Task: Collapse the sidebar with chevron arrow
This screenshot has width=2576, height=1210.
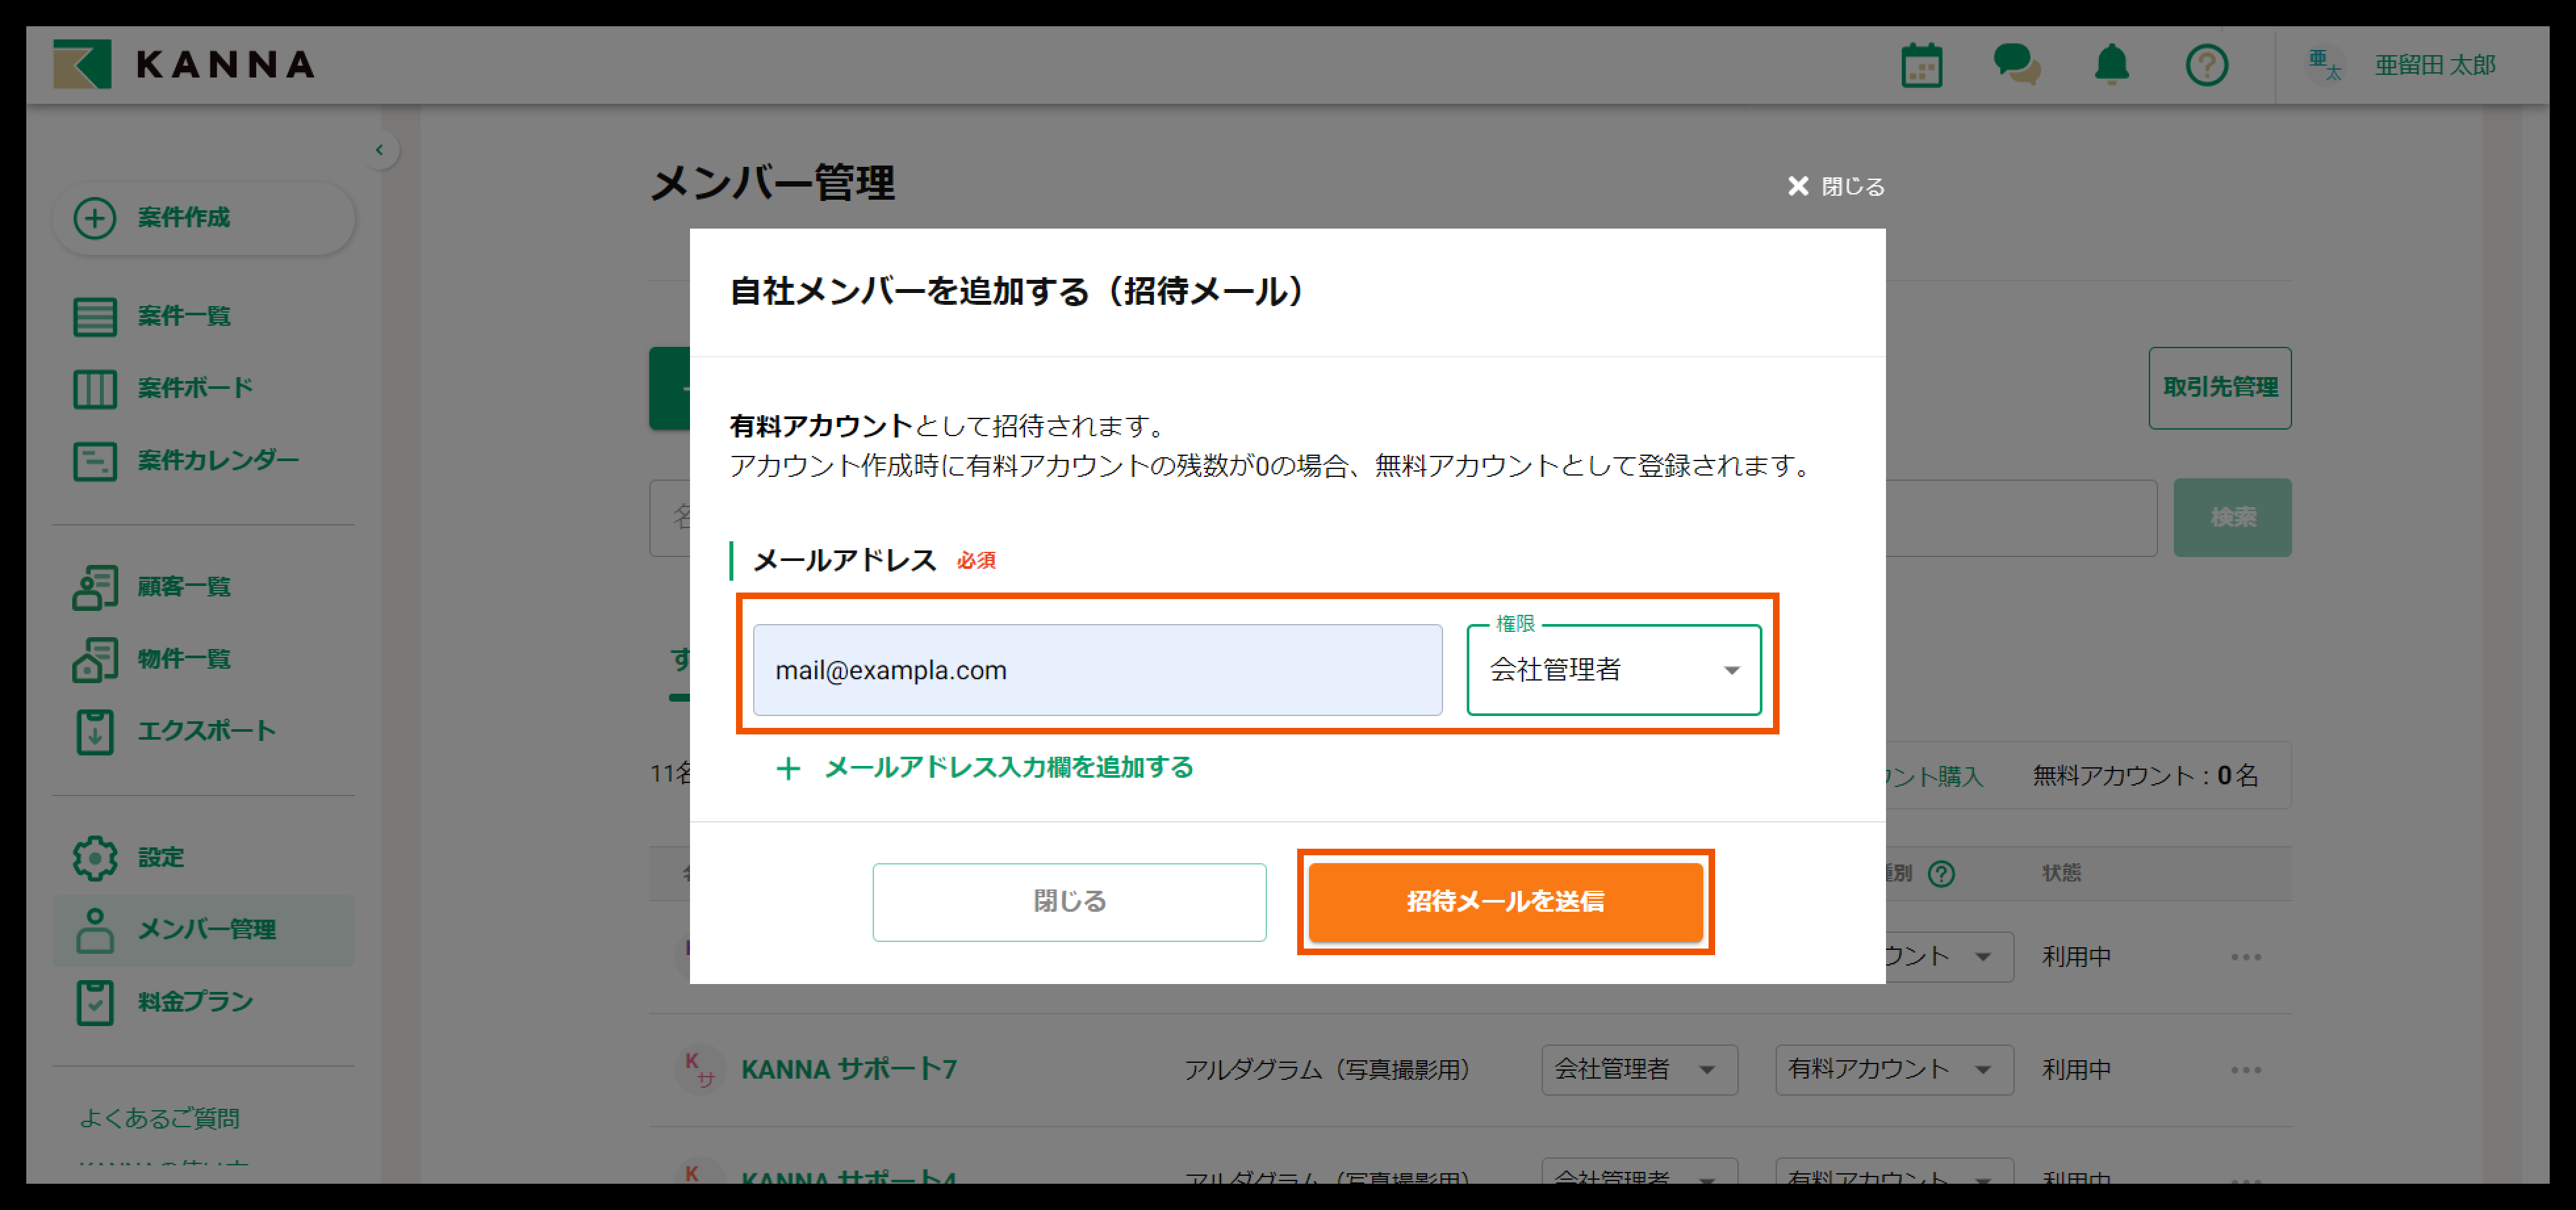Action: [379, 150]
